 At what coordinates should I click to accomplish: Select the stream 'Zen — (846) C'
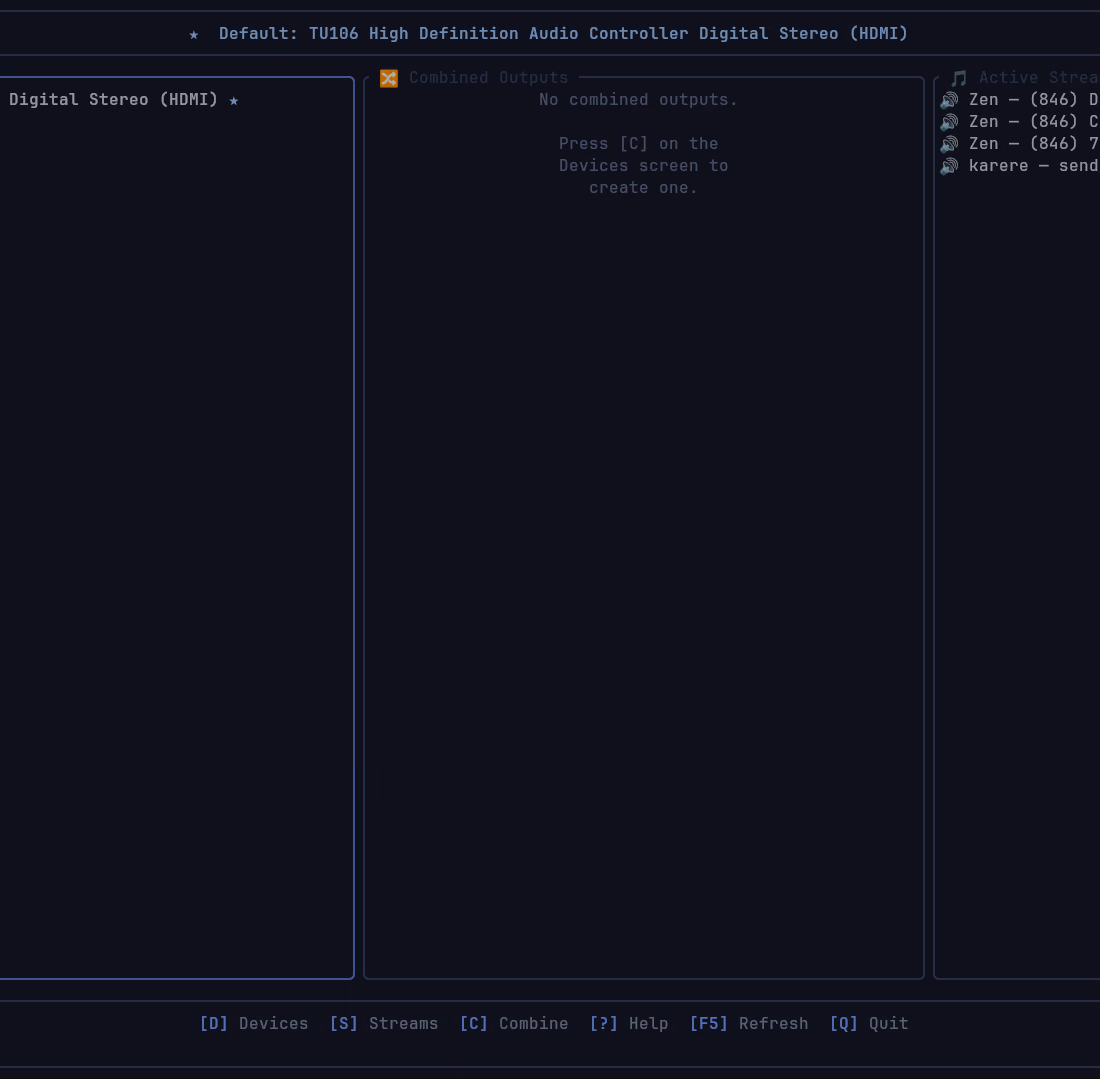click(x=1019, y=121)
